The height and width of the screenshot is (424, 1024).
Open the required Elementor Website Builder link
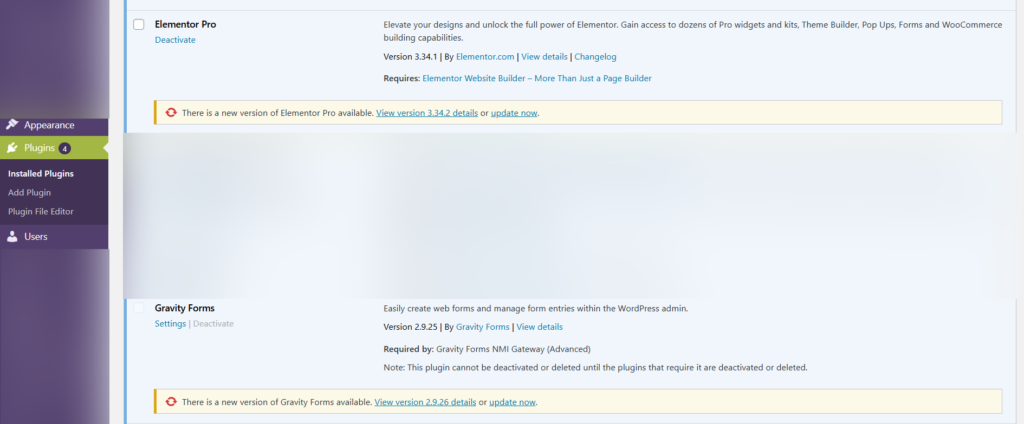pyautogui.click(x=537, y=78)
